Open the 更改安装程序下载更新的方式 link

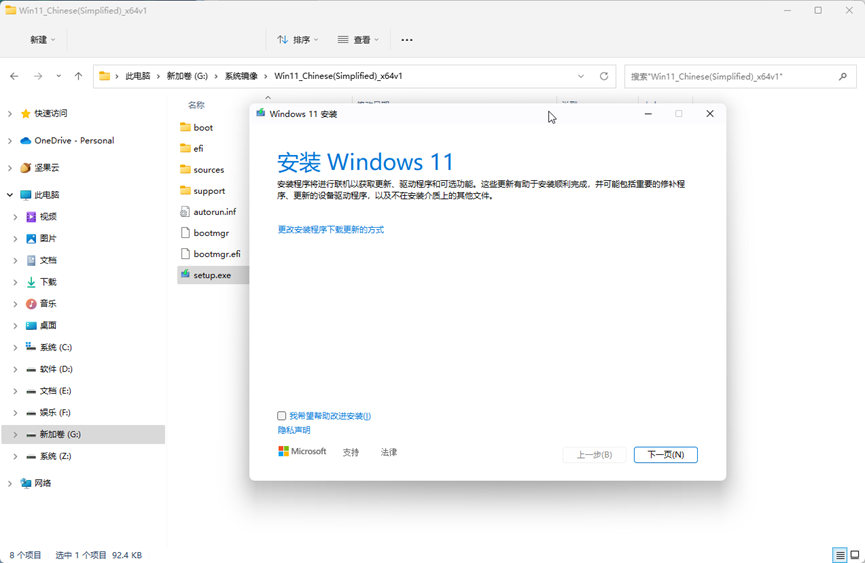(330, 229)
